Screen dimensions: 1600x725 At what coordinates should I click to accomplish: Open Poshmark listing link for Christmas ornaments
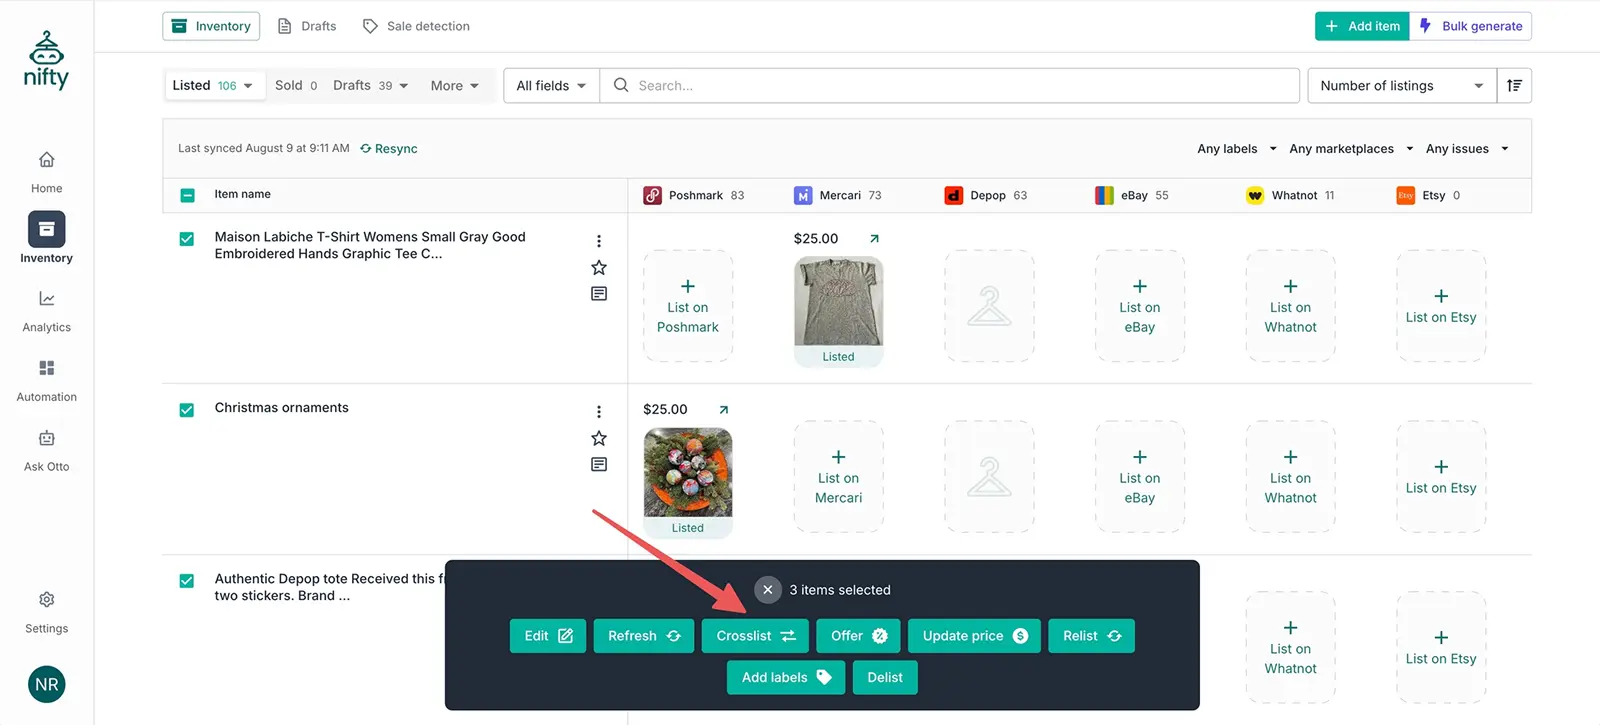pyautogui.click(x=724, y=409)
